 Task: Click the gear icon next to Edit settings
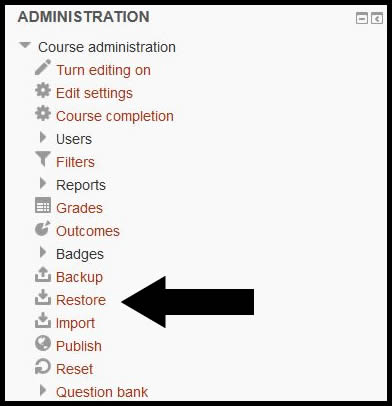(x=43, y=91)
